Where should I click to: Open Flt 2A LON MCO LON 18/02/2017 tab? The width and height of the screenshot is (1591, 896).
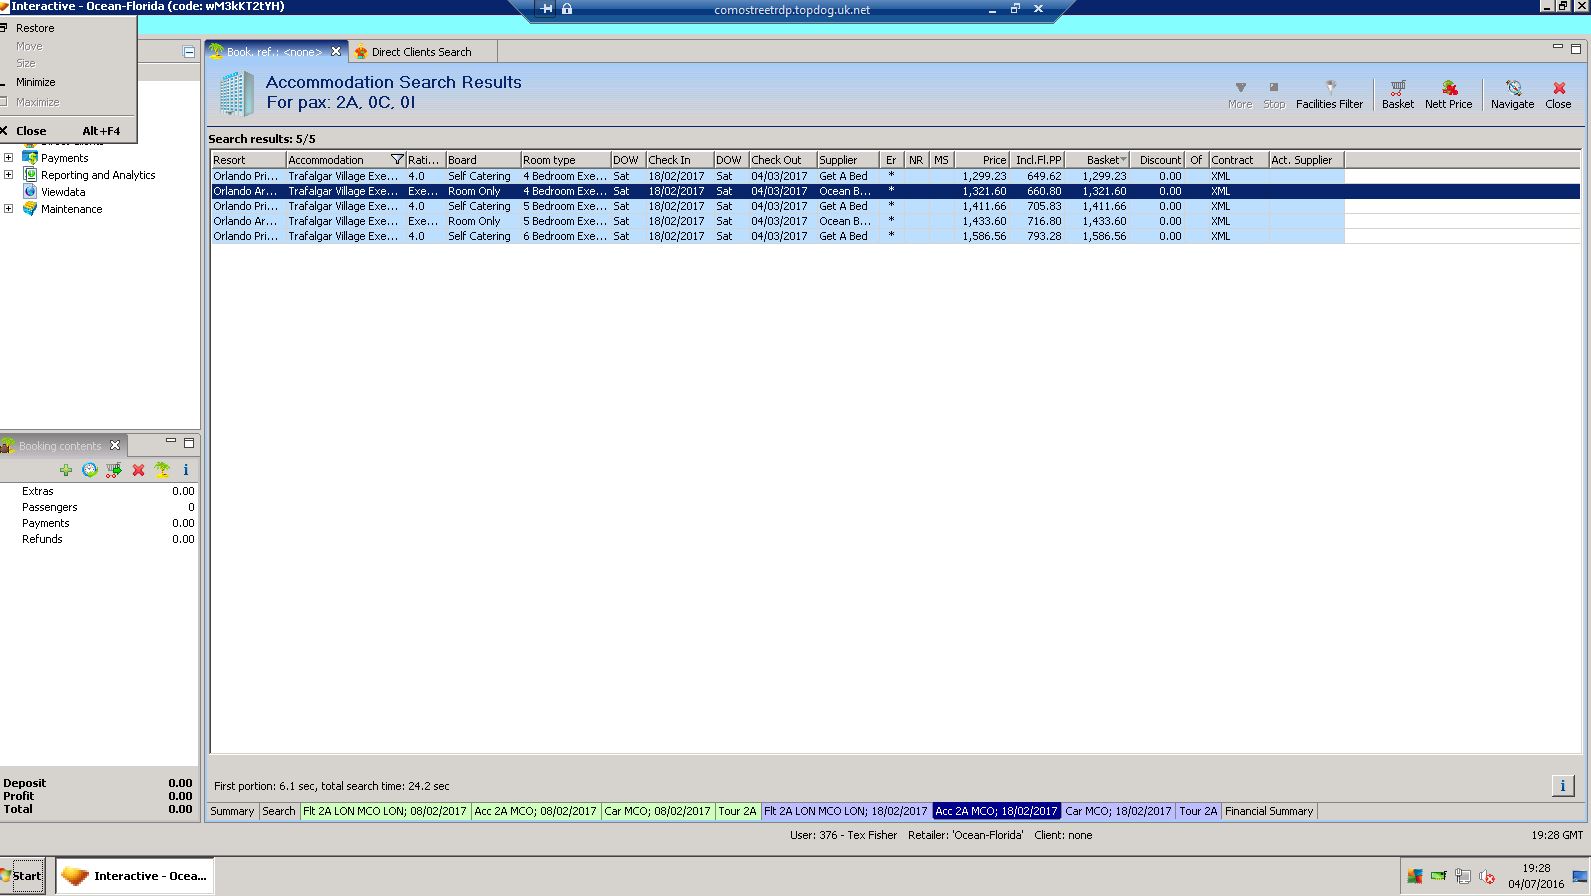tap(846, 811)
